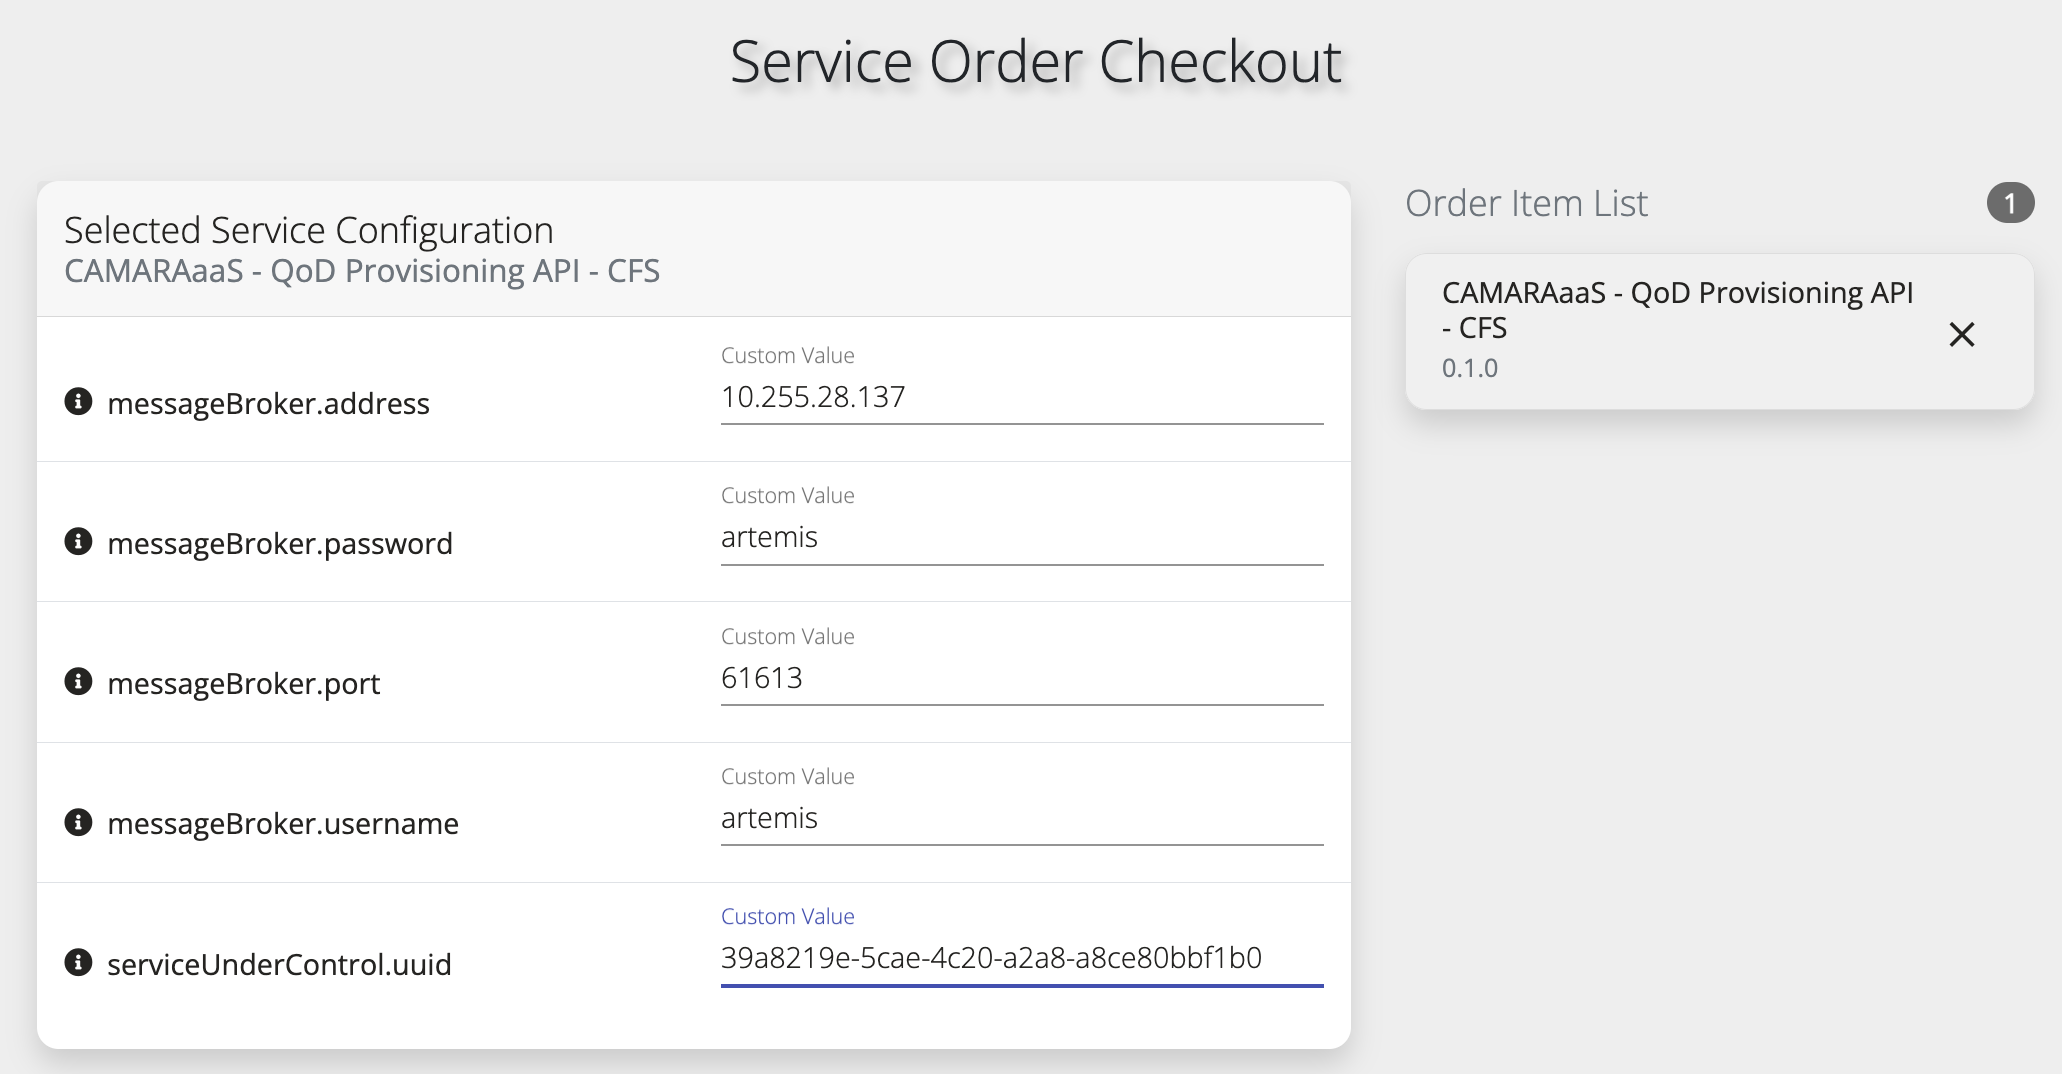This screenshot has width=2062, height=1074.
Task: Focus the serviceUnderControl.uuid value field
Action: 1021,958
